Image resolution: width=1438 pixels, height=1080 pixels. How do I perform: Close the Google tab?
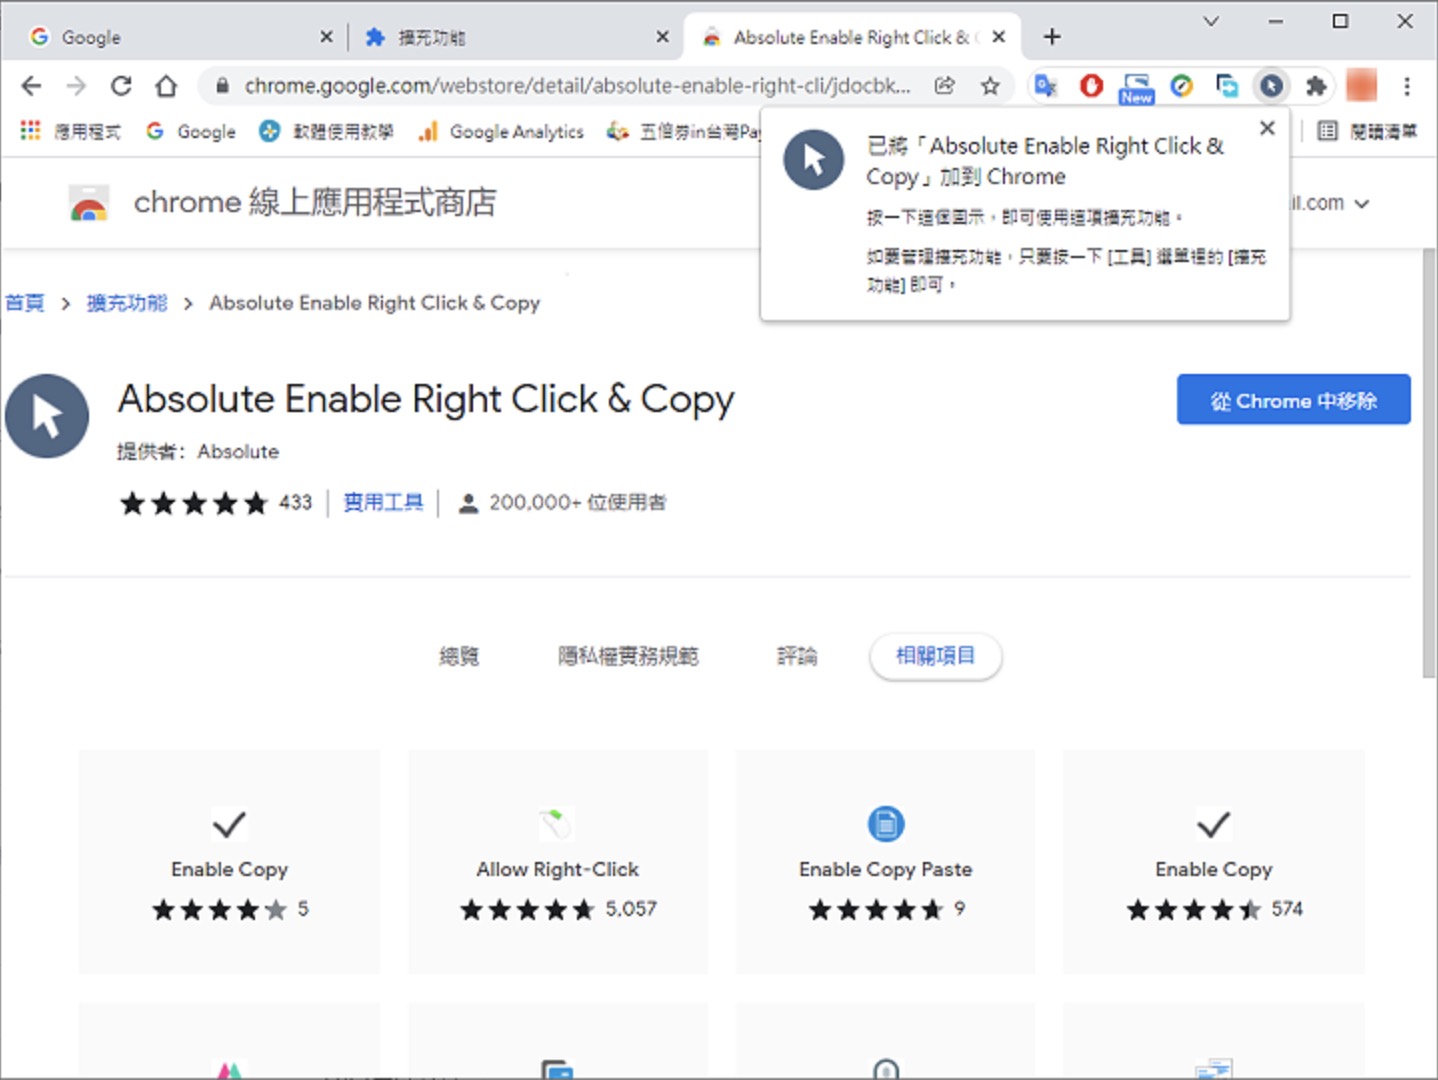[x=326, y=37]
